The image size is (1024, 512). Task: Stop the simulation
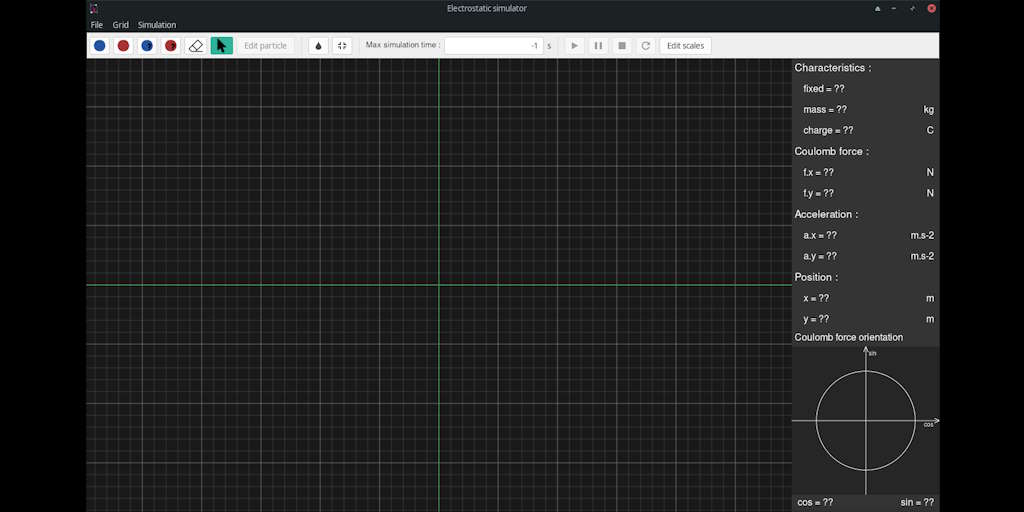tap(622, 46)
